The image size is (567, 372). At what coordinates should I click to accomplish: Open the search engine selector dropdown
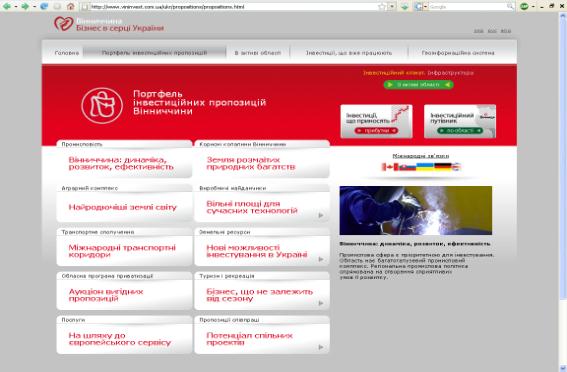(426, 7)
